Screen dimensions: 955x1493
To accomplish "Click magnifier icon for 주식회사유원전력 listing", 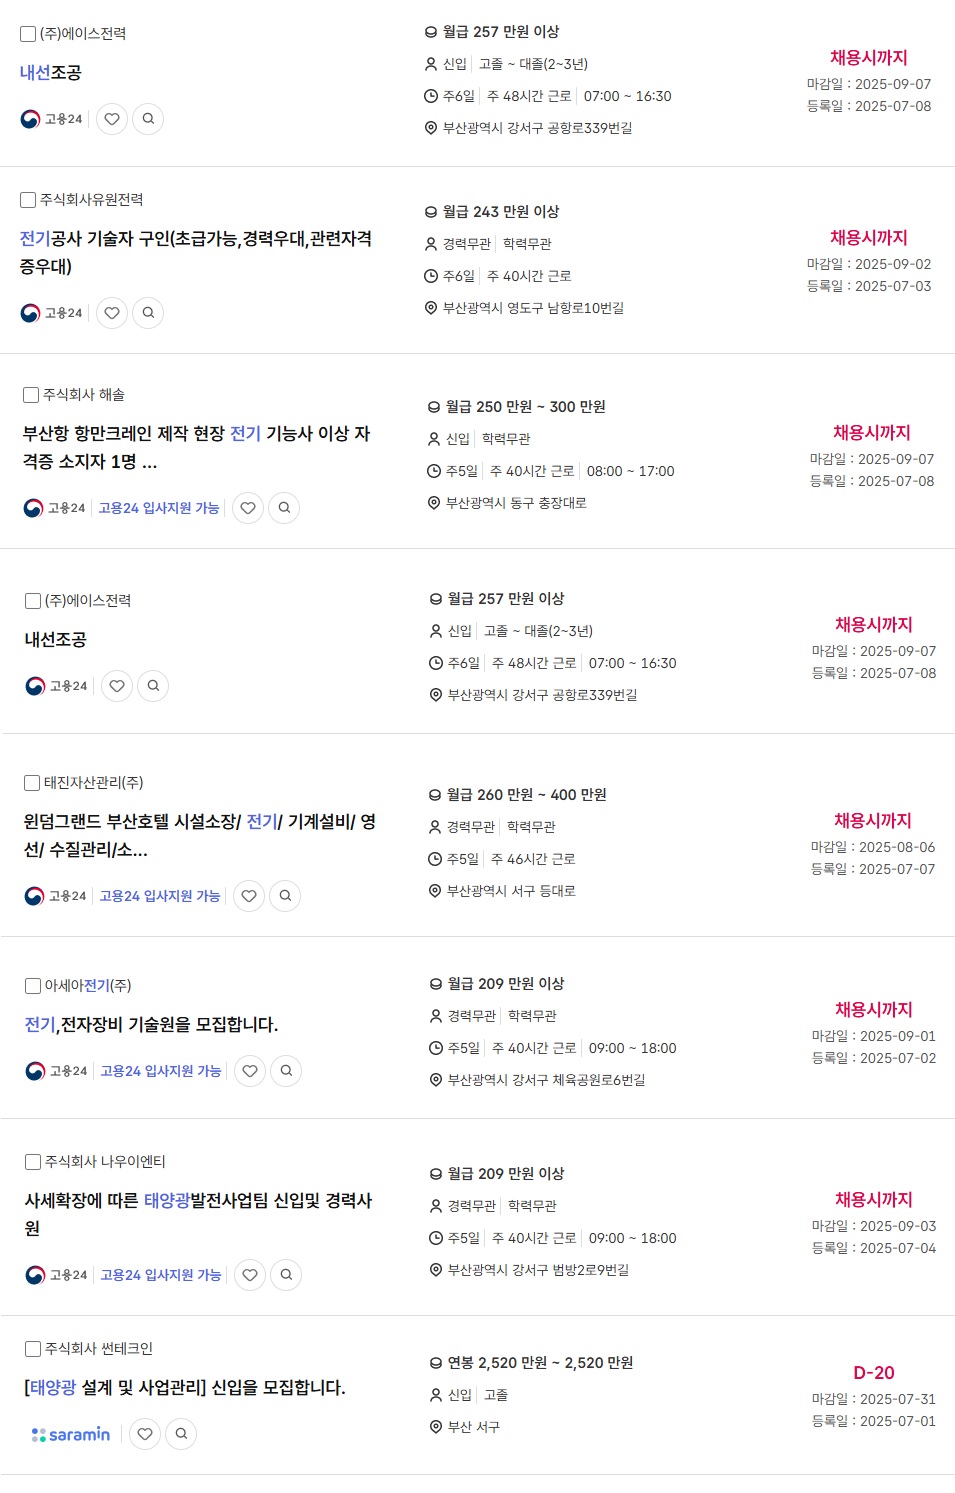I will coord(148,313).
